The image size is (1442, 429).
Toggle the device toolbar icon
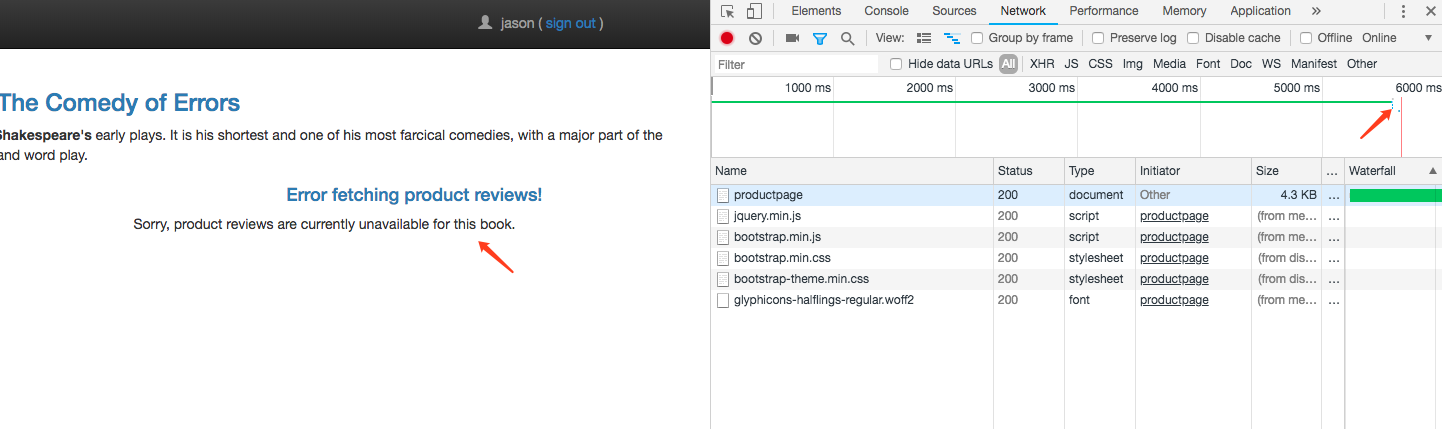[754, 12]
